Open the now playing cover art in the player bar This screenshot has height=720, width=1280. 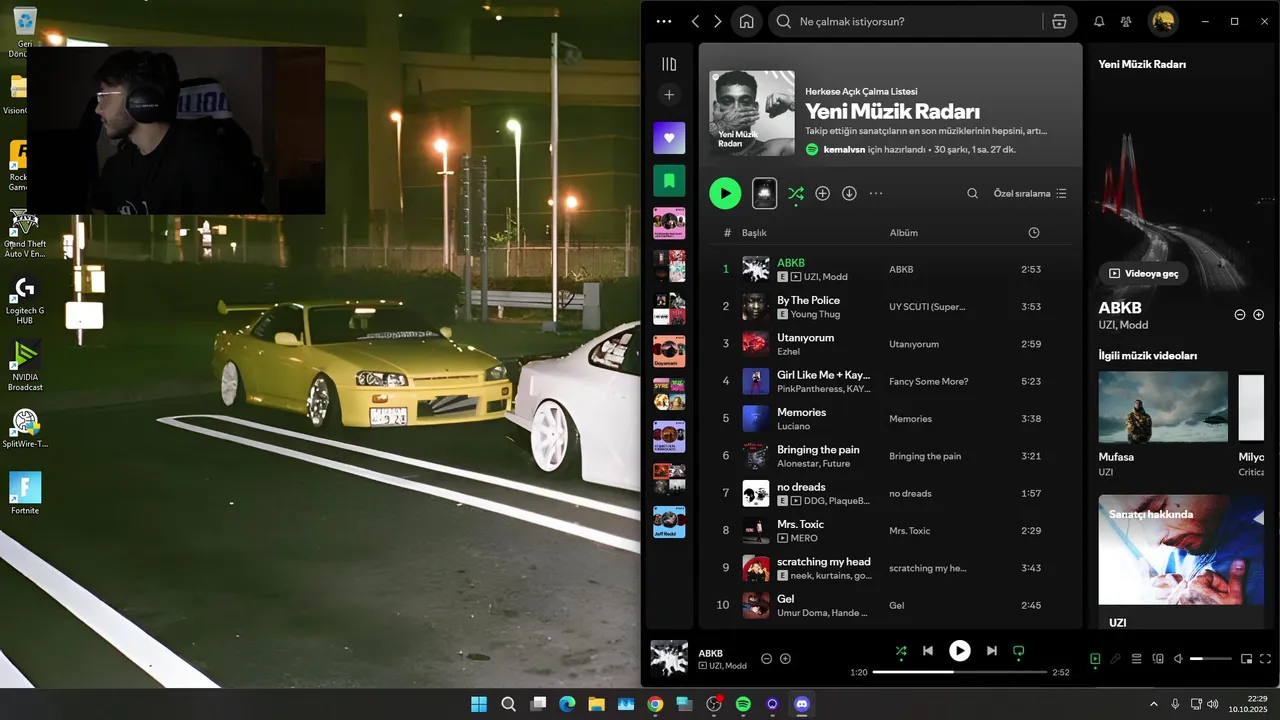669,659
